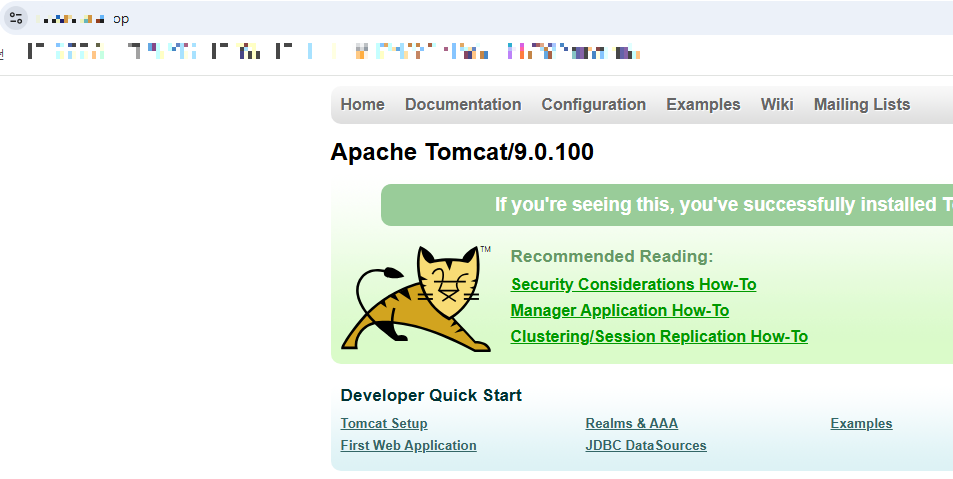The width and height of the screenshot is (953, 479).
Task: Go to the Configuration nav item
Action: coord(593,105)
